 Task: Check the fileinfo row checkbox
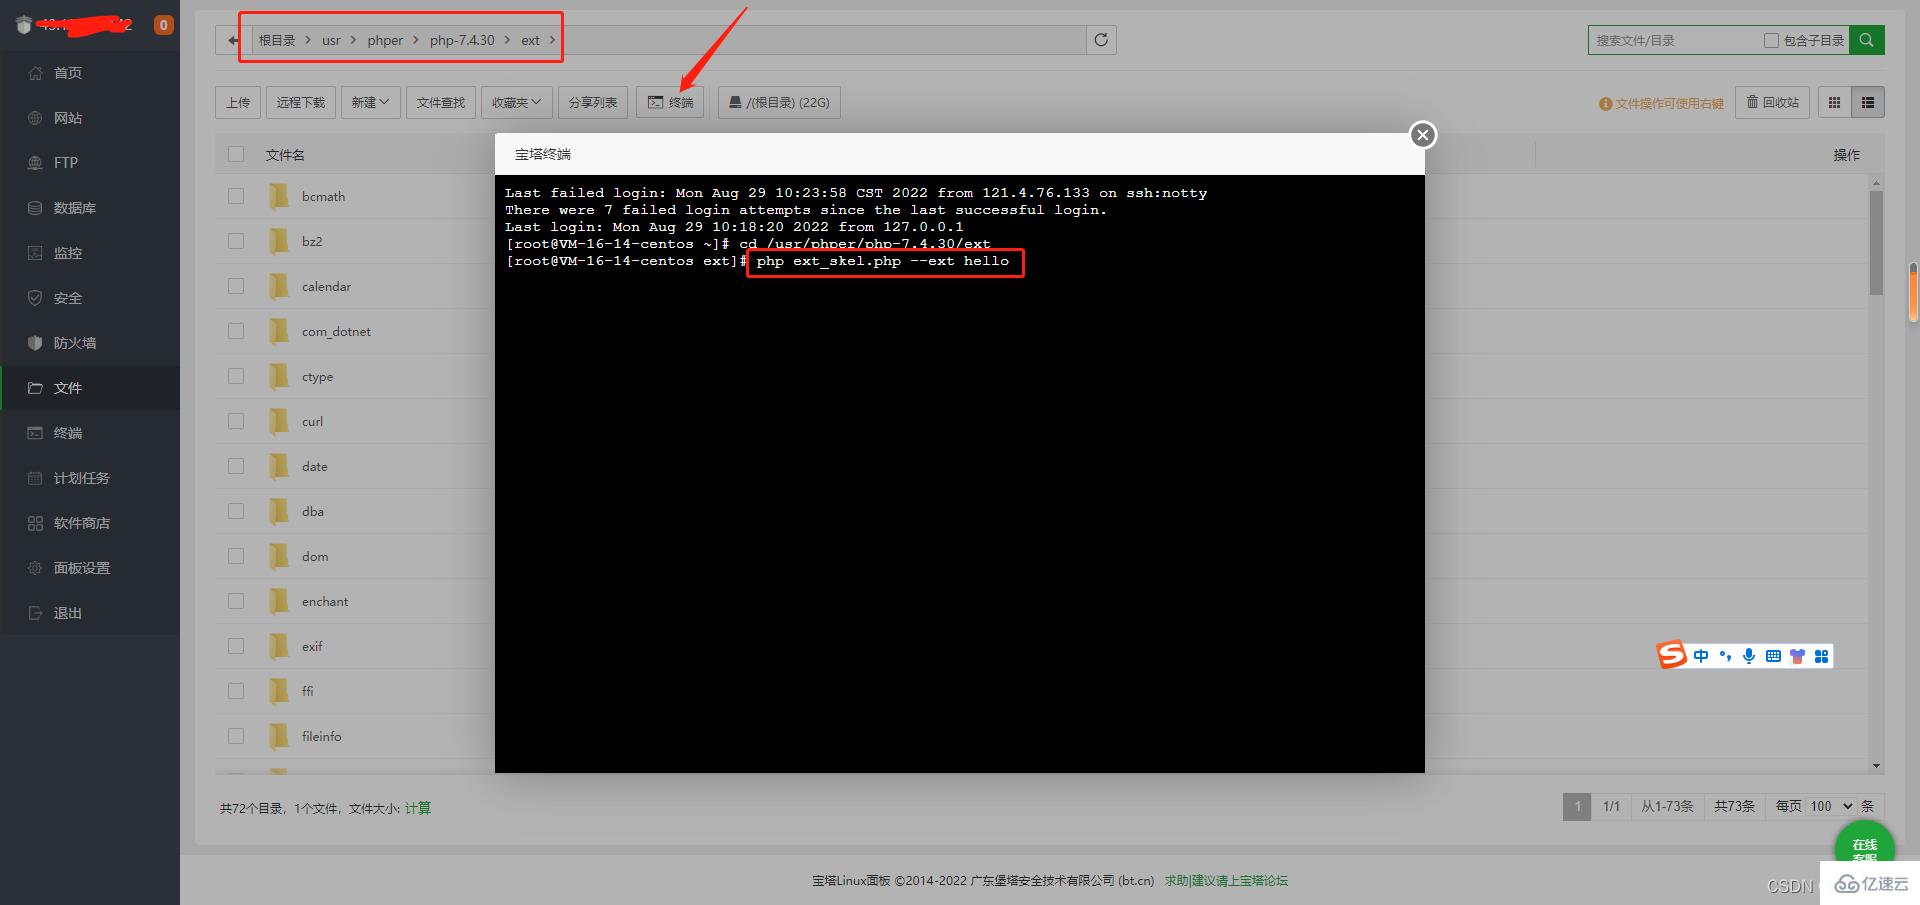(x=236, y=736)
